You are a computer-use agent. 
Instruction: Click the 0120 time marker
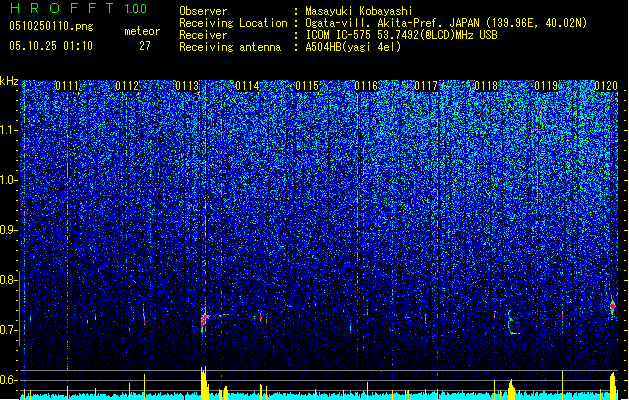coord(606,86)
